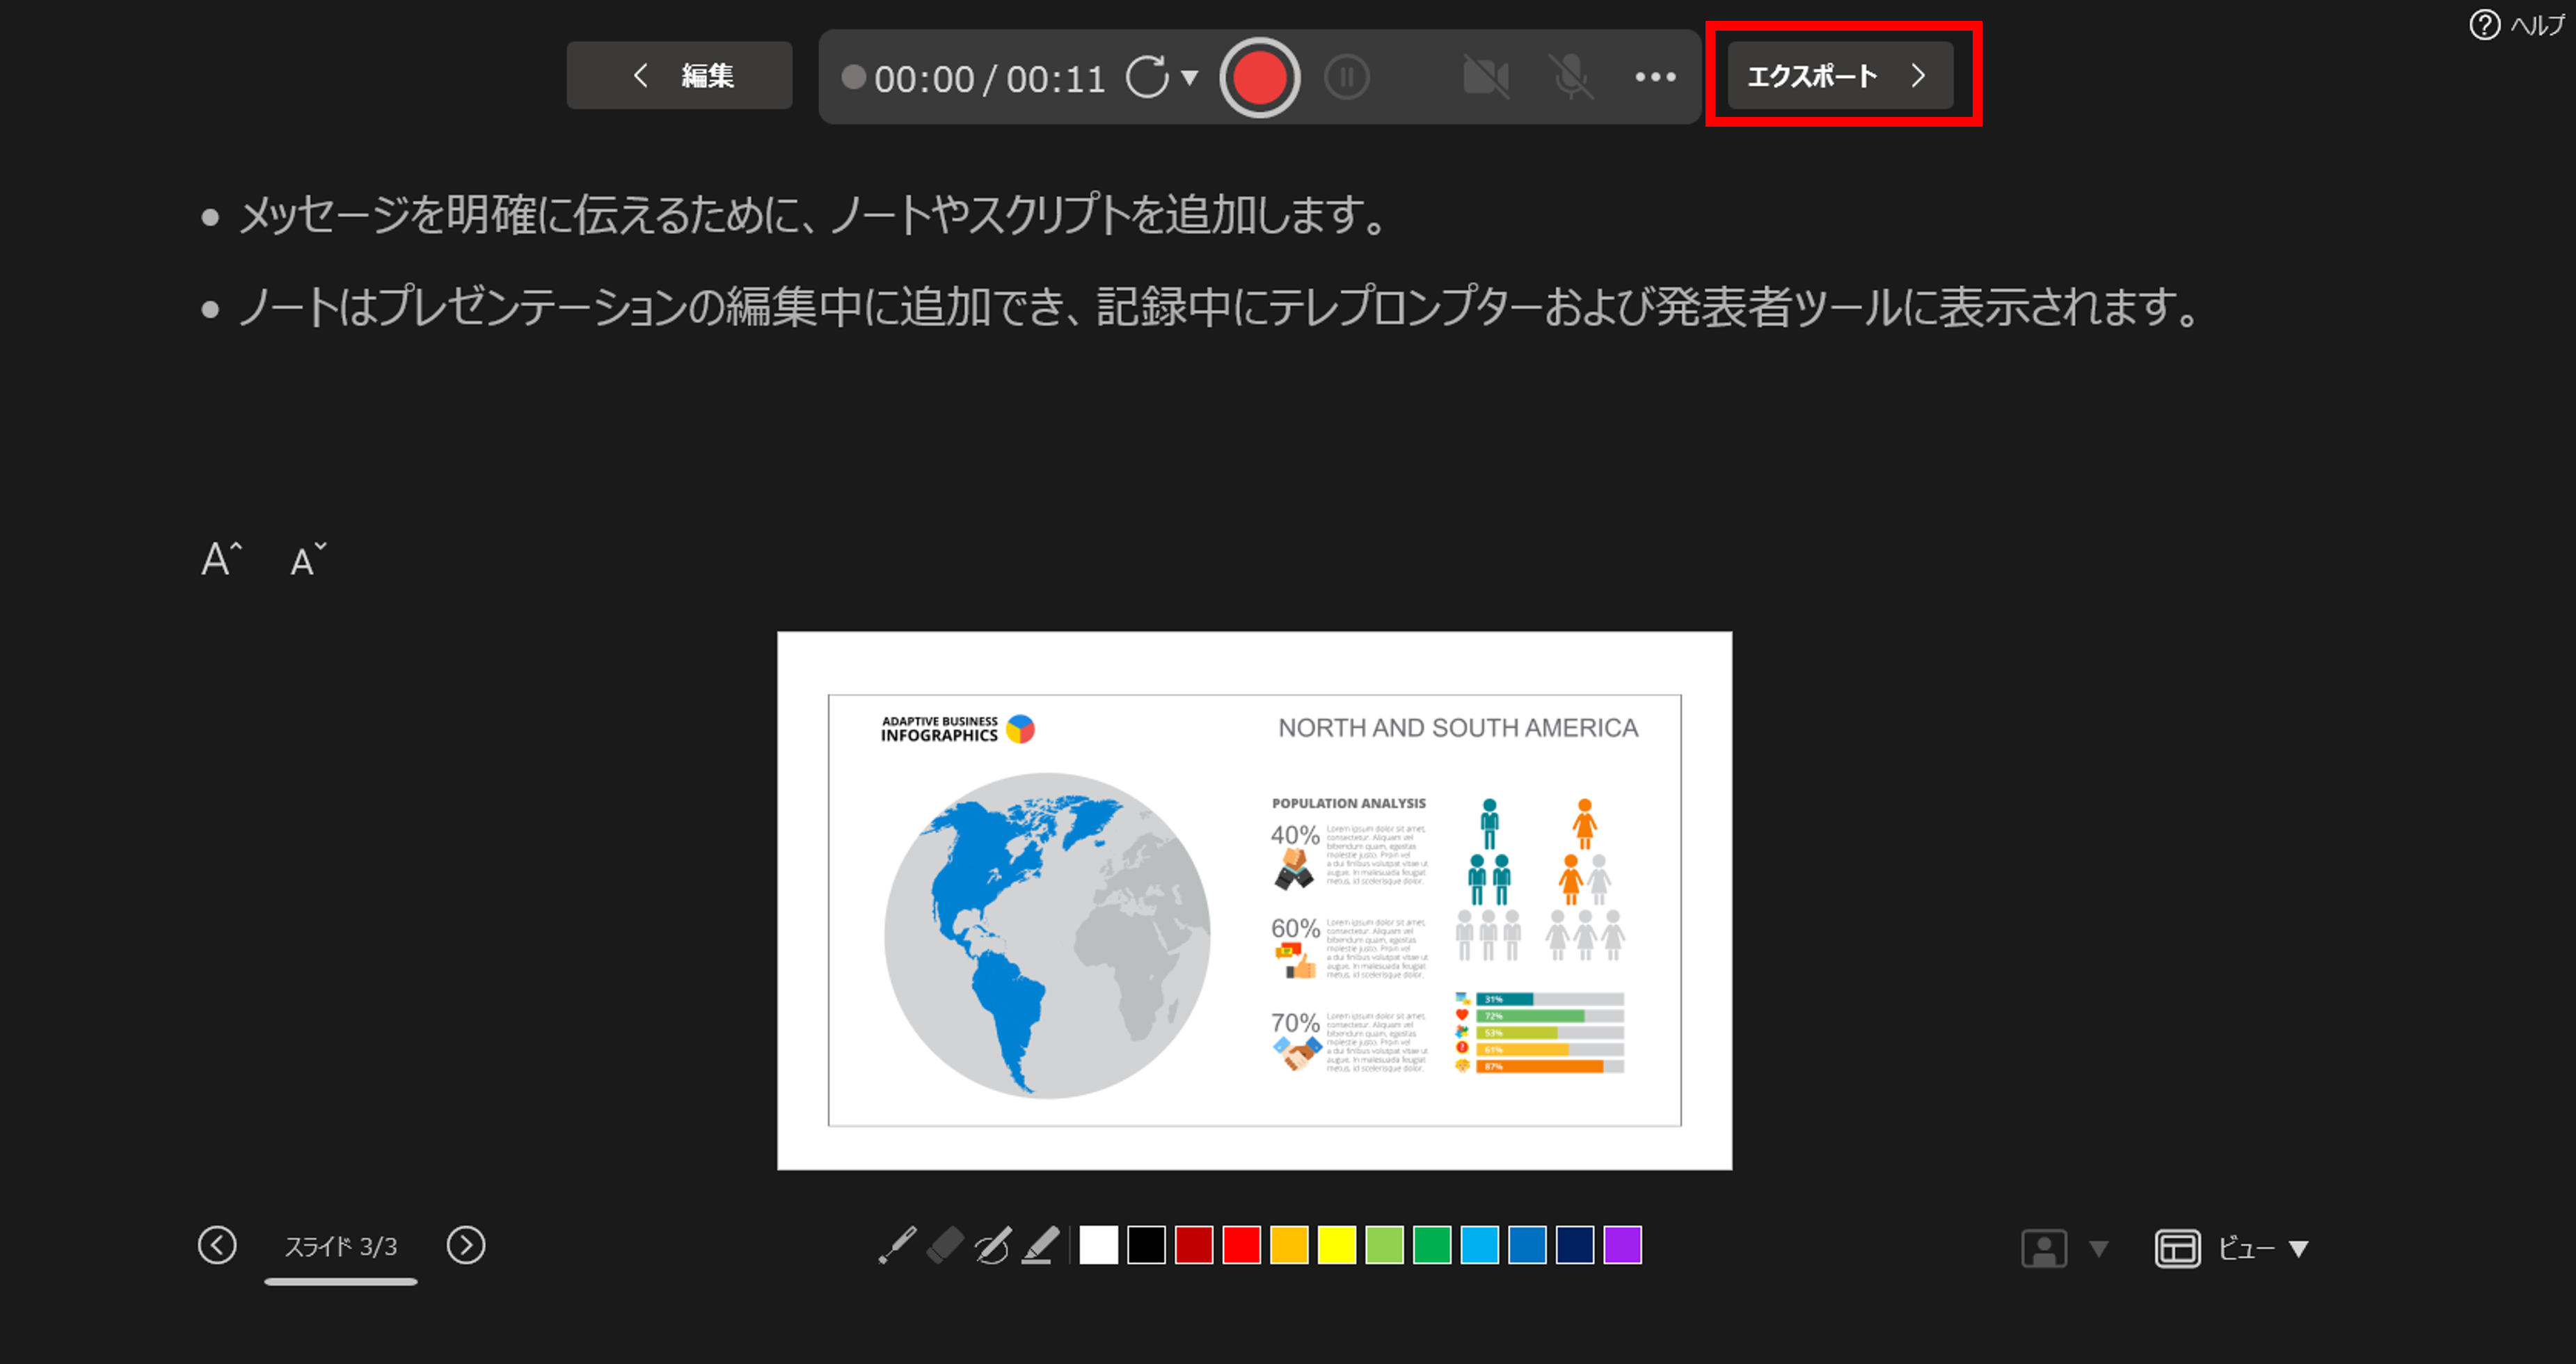The height and width of the screenshot is (1364, 2576).
Task: Toggle the microphone mute icon
Action: 1571,77
